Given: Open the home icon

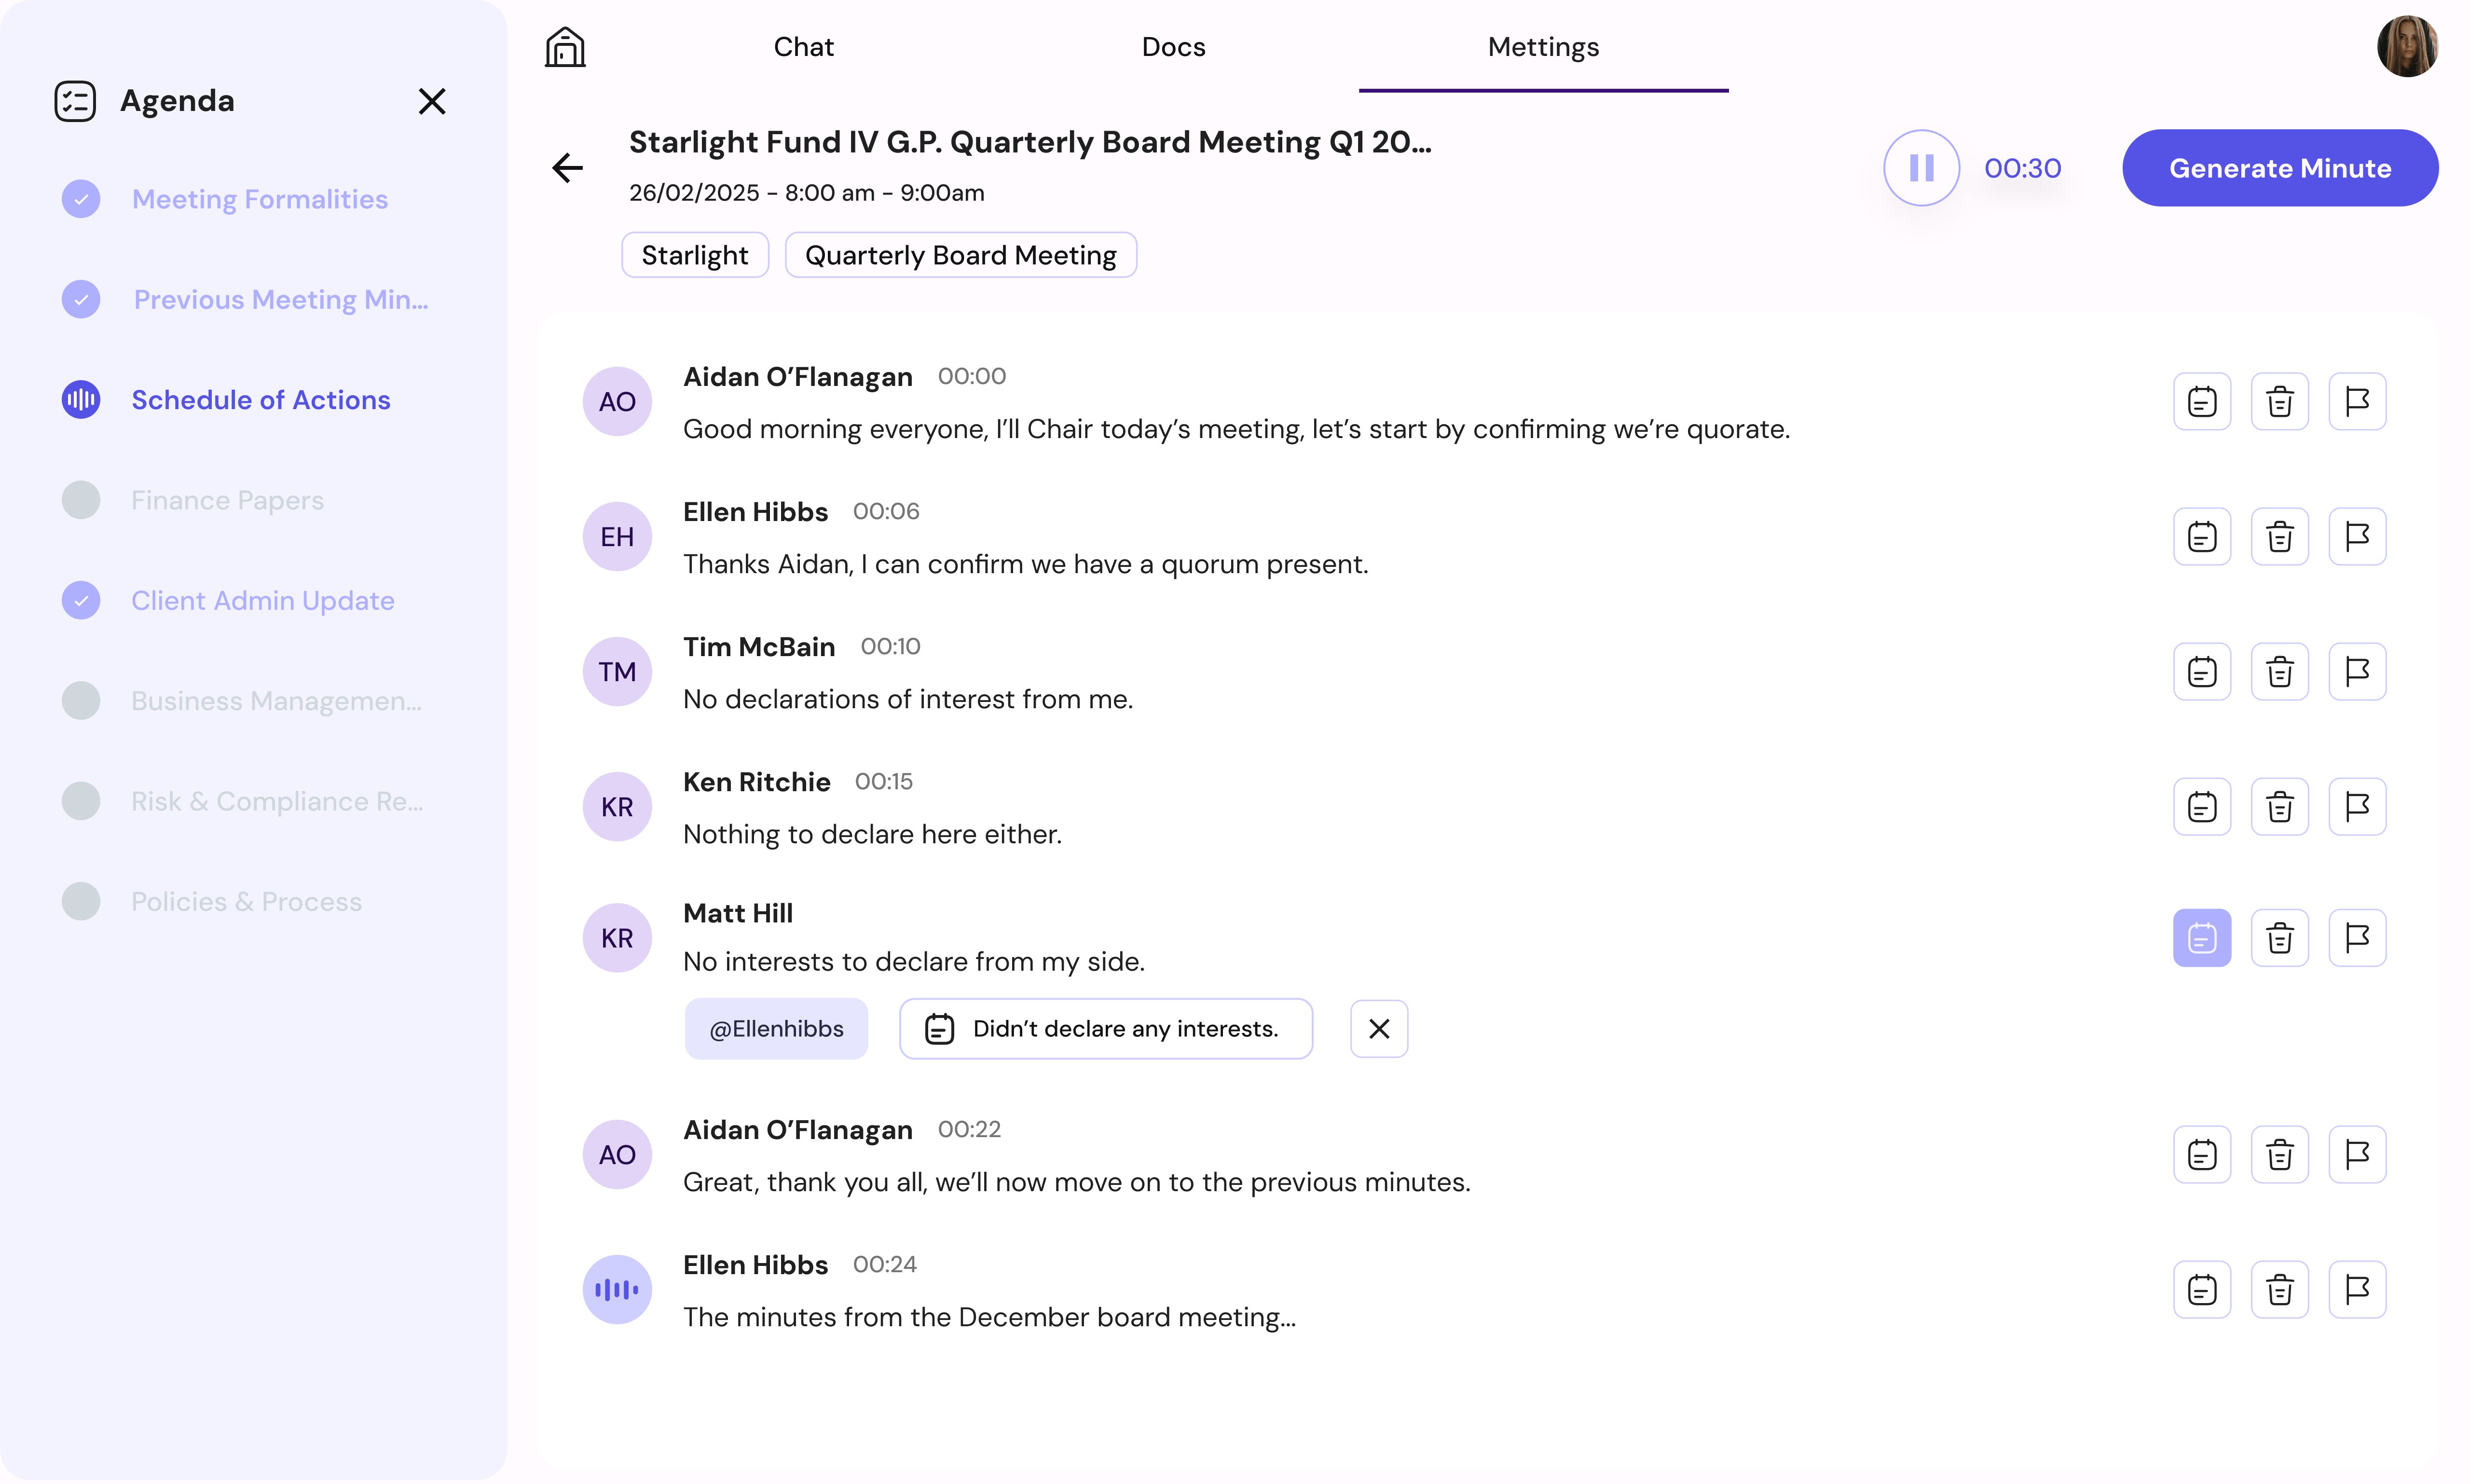Looking at the screenshot, I should [x=565, y=46].
